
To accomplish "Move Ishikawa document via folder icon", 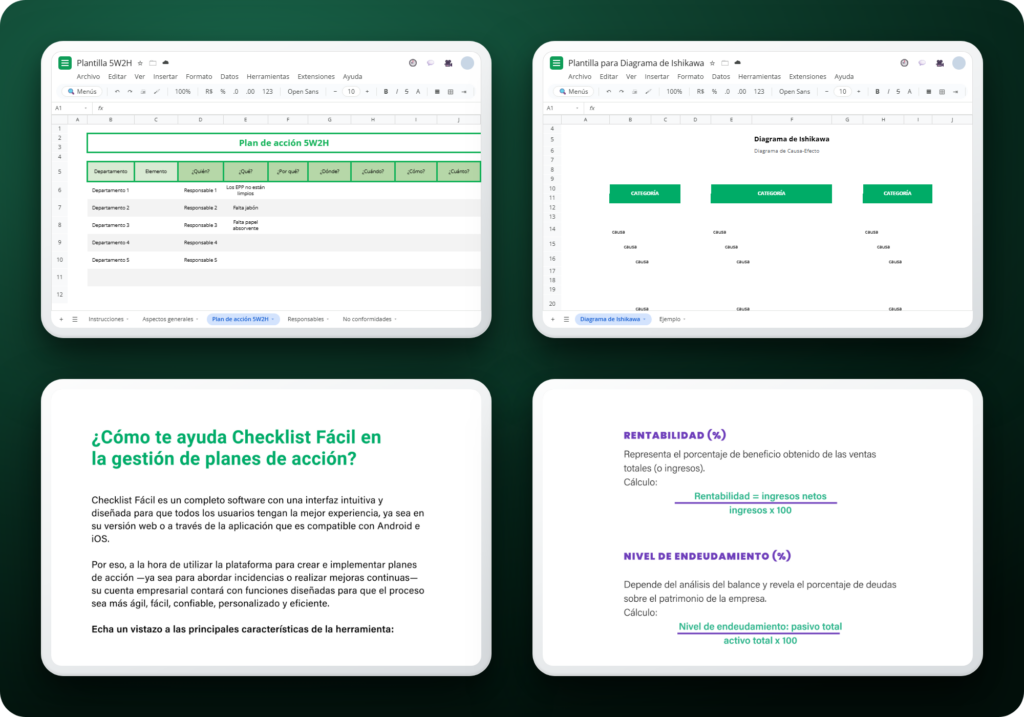I will click(x=725, y=63).
